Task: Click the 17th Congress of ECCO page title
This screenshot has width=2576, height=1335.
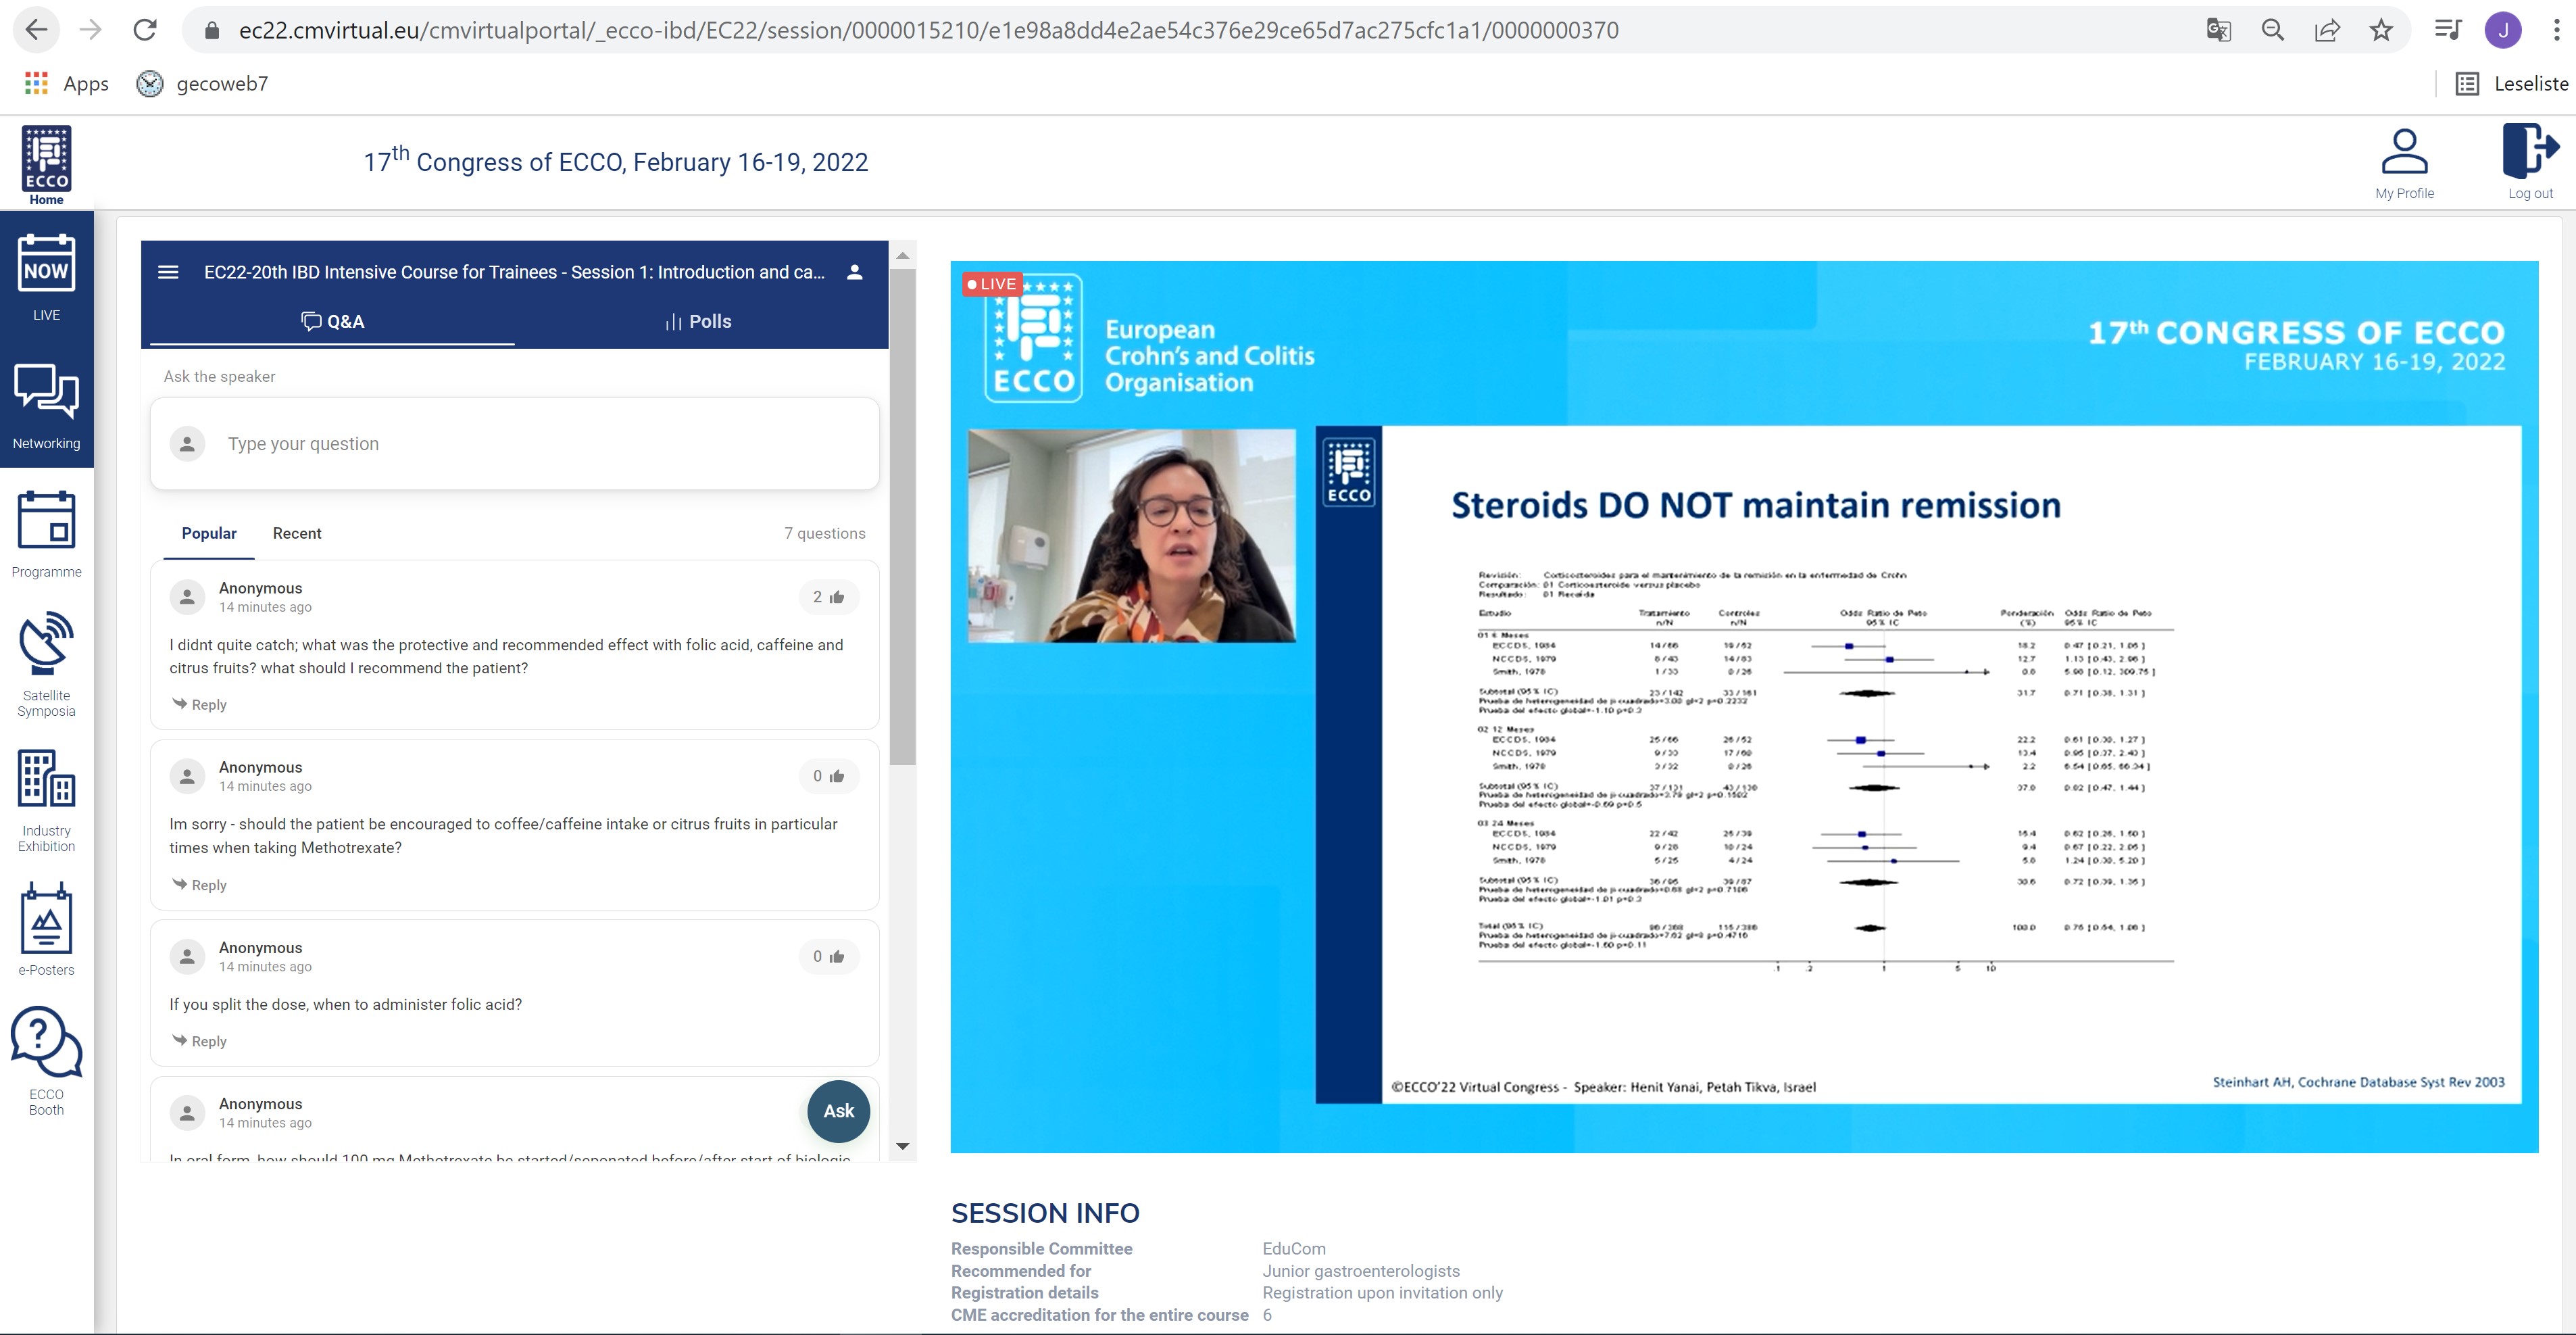Action: (x=616, y=160)
